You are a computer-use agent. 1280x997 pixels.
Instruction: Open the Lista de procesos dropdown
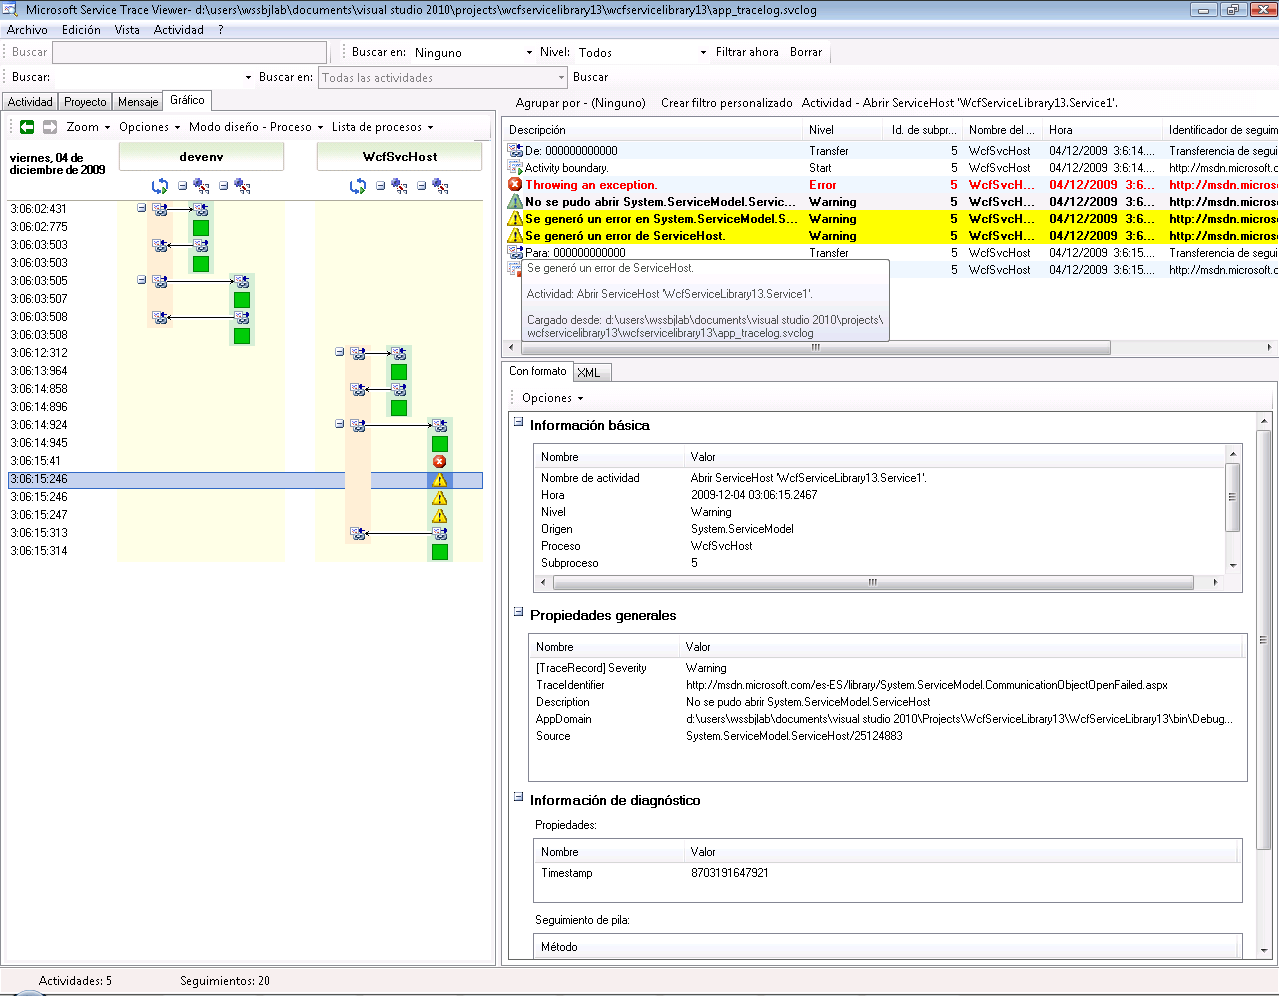(x=383, y=127)
